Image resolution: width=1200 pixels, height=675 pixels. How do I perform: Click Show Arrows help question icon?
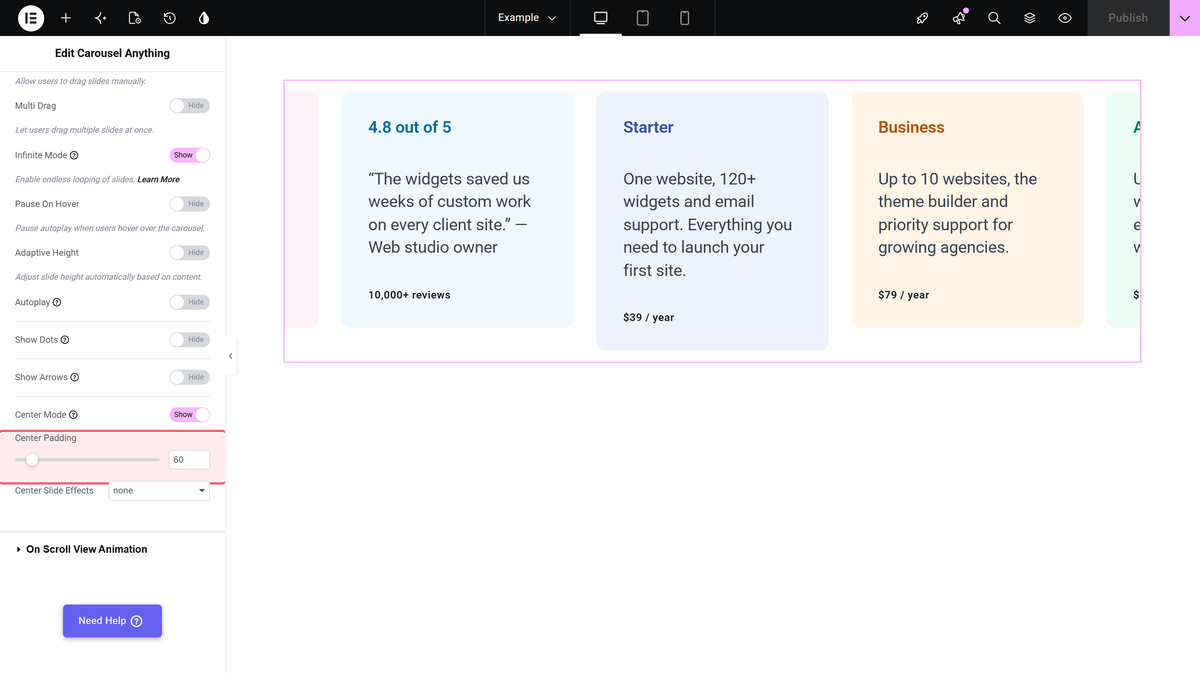click(x=75, y=378)
